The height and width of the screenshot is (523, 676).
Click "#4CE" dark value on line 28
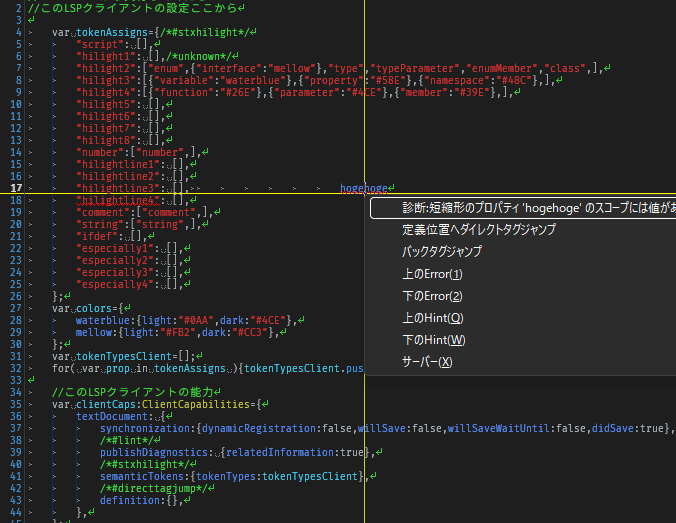point(268,321)
